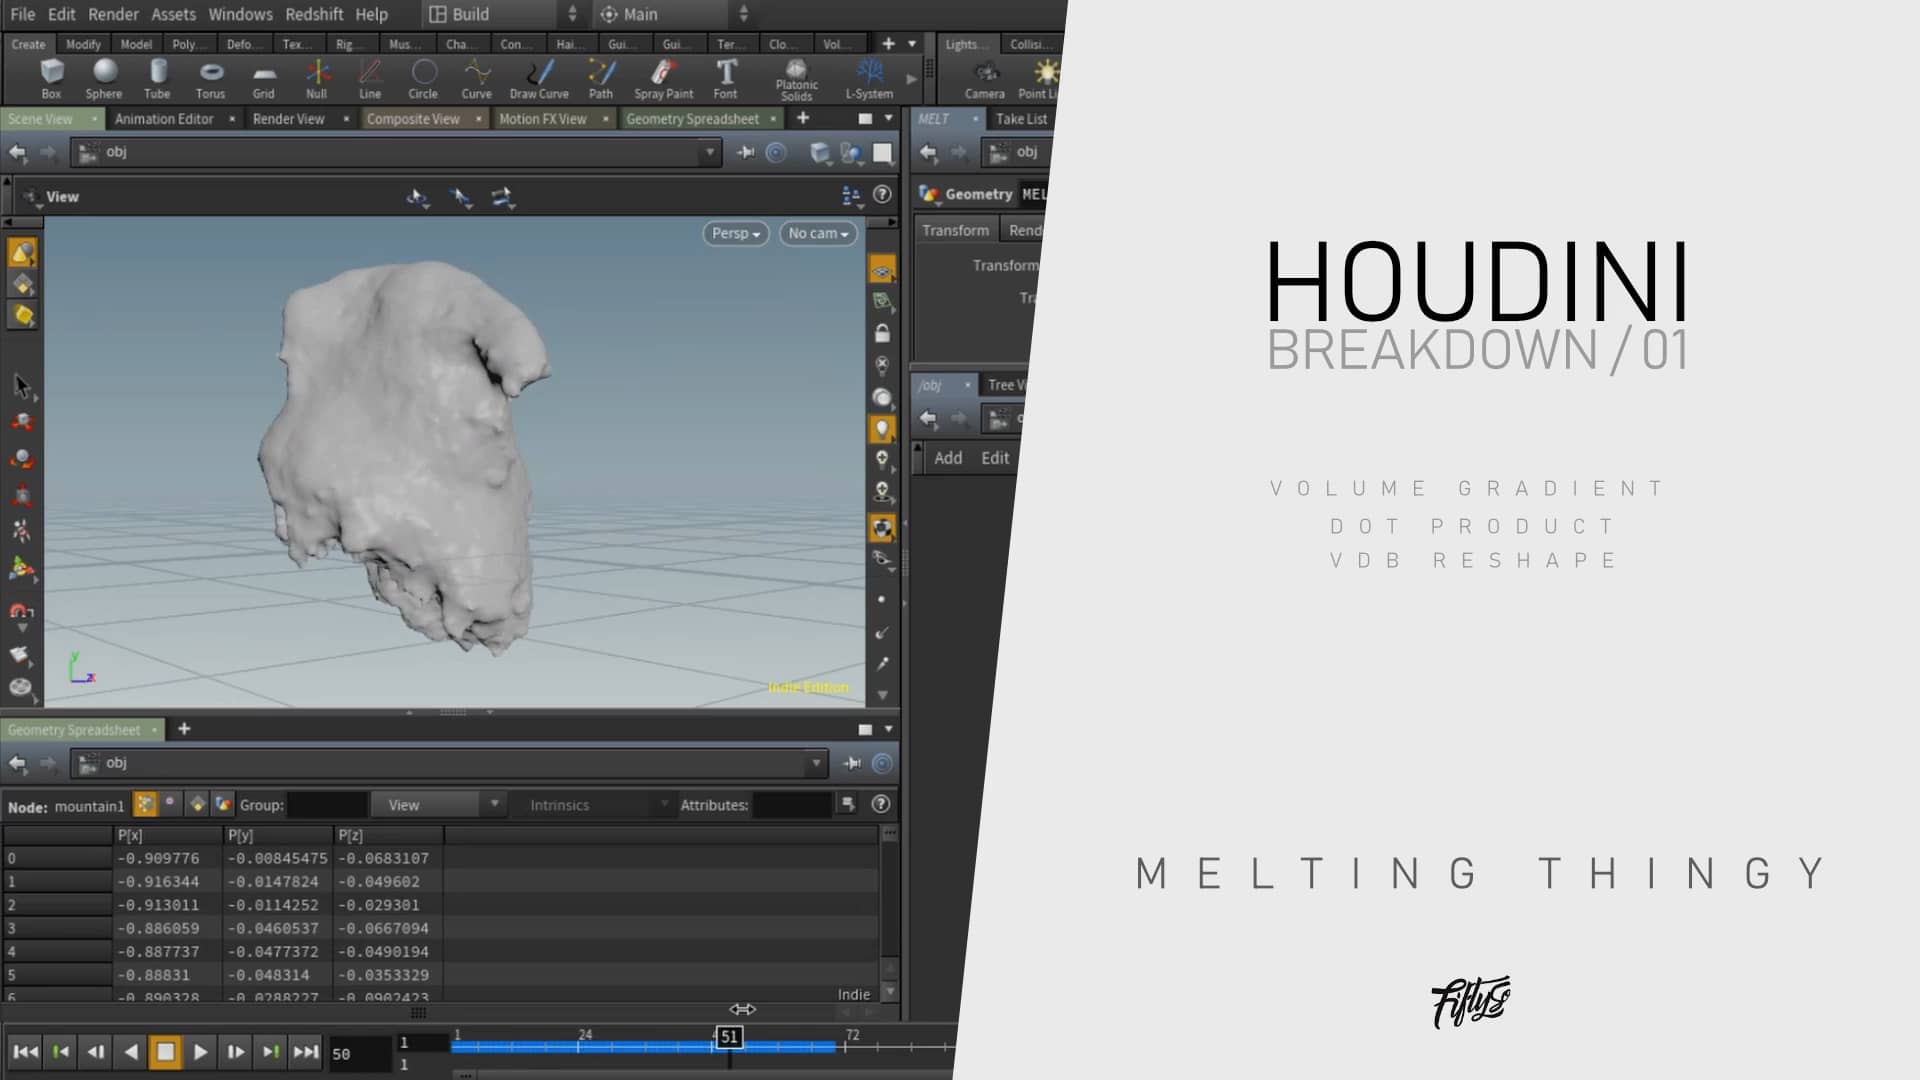Open the View dropdown in Geometry Spreadsheet
The width and height of the screenshot is (1920, 1080).
click(438, 803)
